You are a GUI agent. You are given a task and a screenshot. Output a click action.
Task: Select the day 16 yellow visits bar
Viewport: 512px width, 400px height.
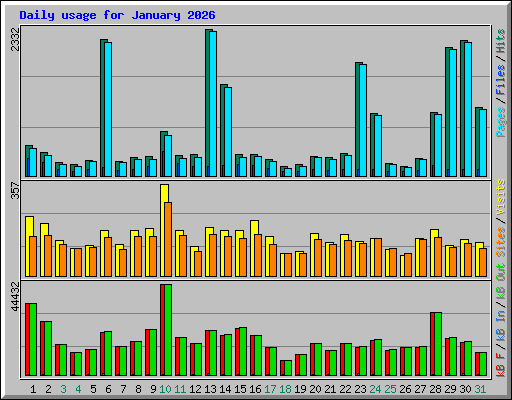[x=253, y=248]
